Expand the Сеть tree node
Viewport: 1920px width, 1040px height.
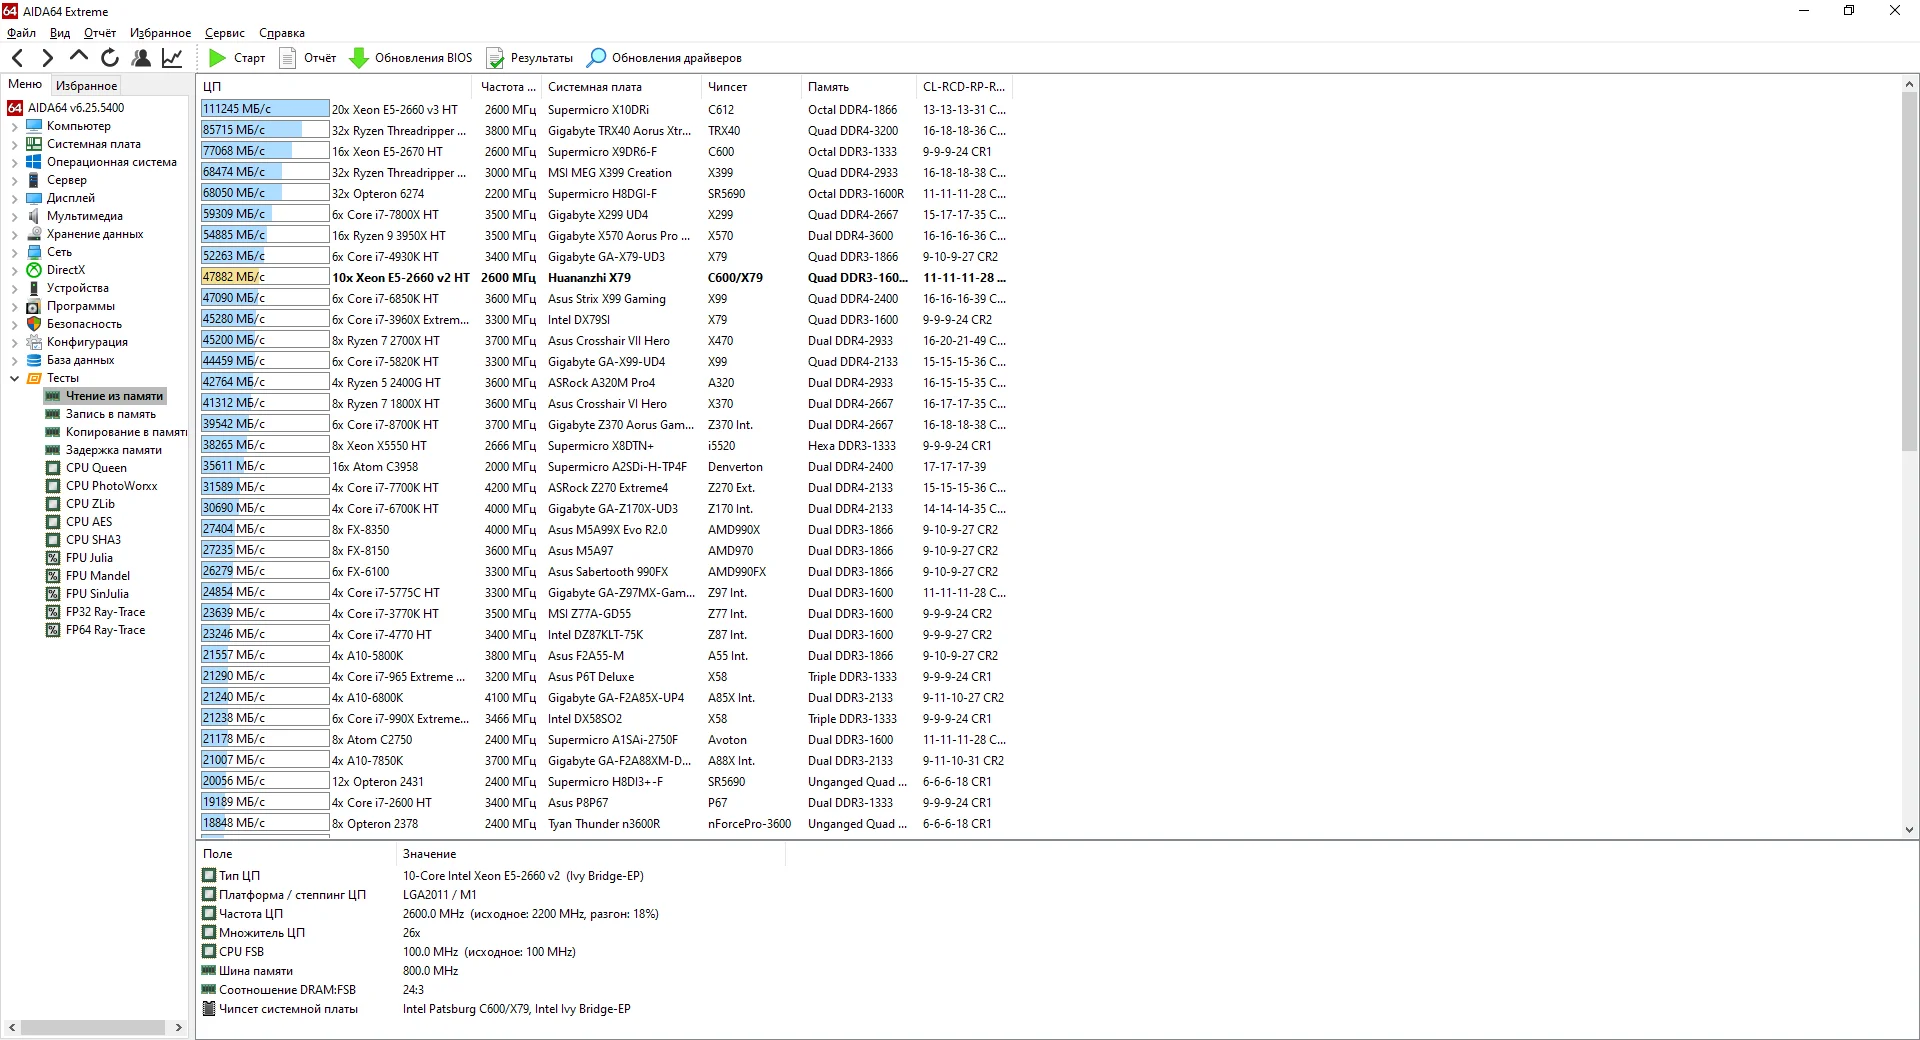coord(14,253)
